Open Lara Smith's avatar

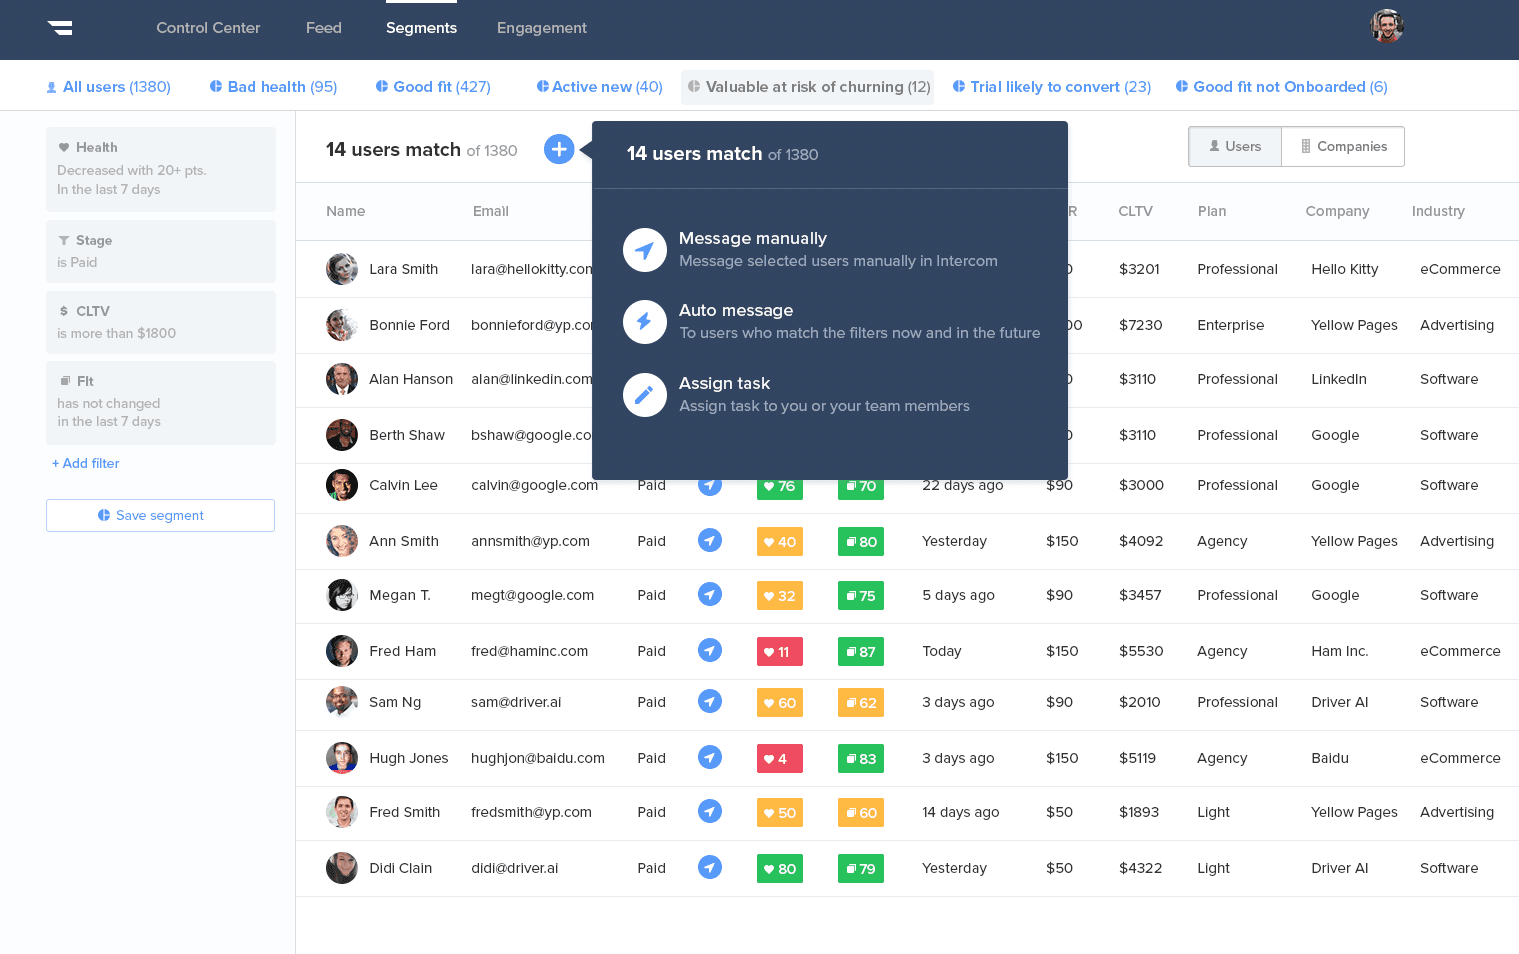342,269
